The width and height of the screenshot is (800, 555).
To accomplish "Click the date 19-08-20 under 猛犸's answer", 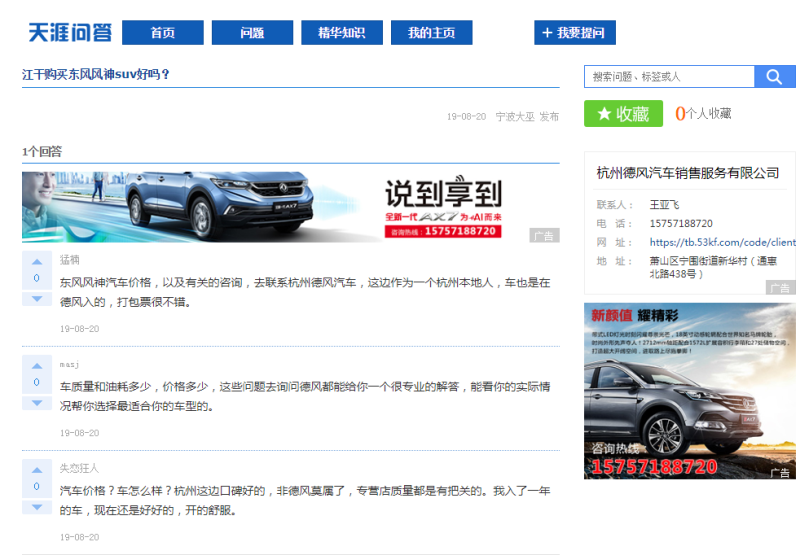I will (x=80, y=329).
